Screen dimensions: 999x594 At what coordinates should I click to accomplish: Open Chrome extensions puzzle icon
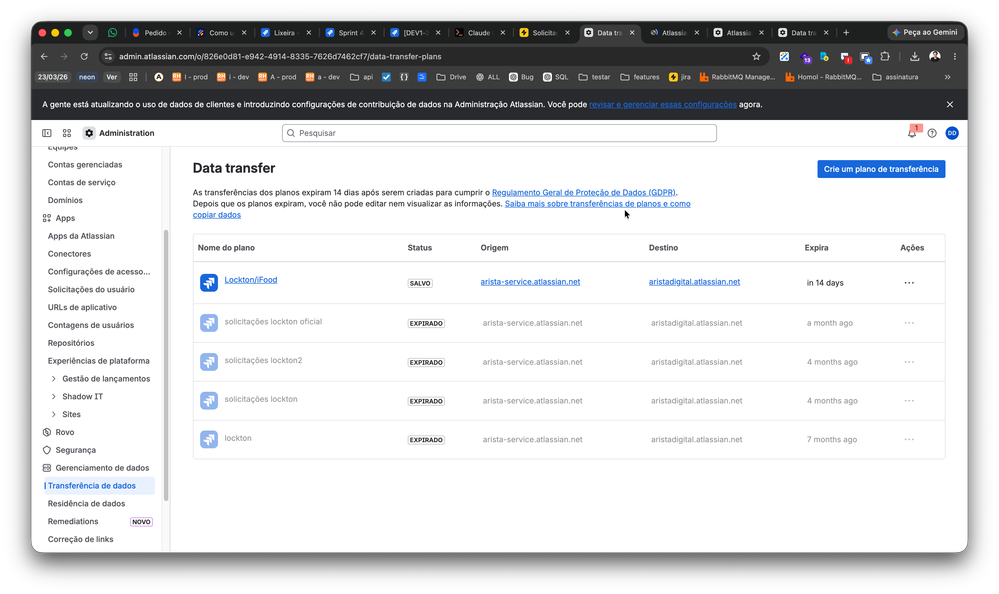pyautogui.click(x=885, y=57)
